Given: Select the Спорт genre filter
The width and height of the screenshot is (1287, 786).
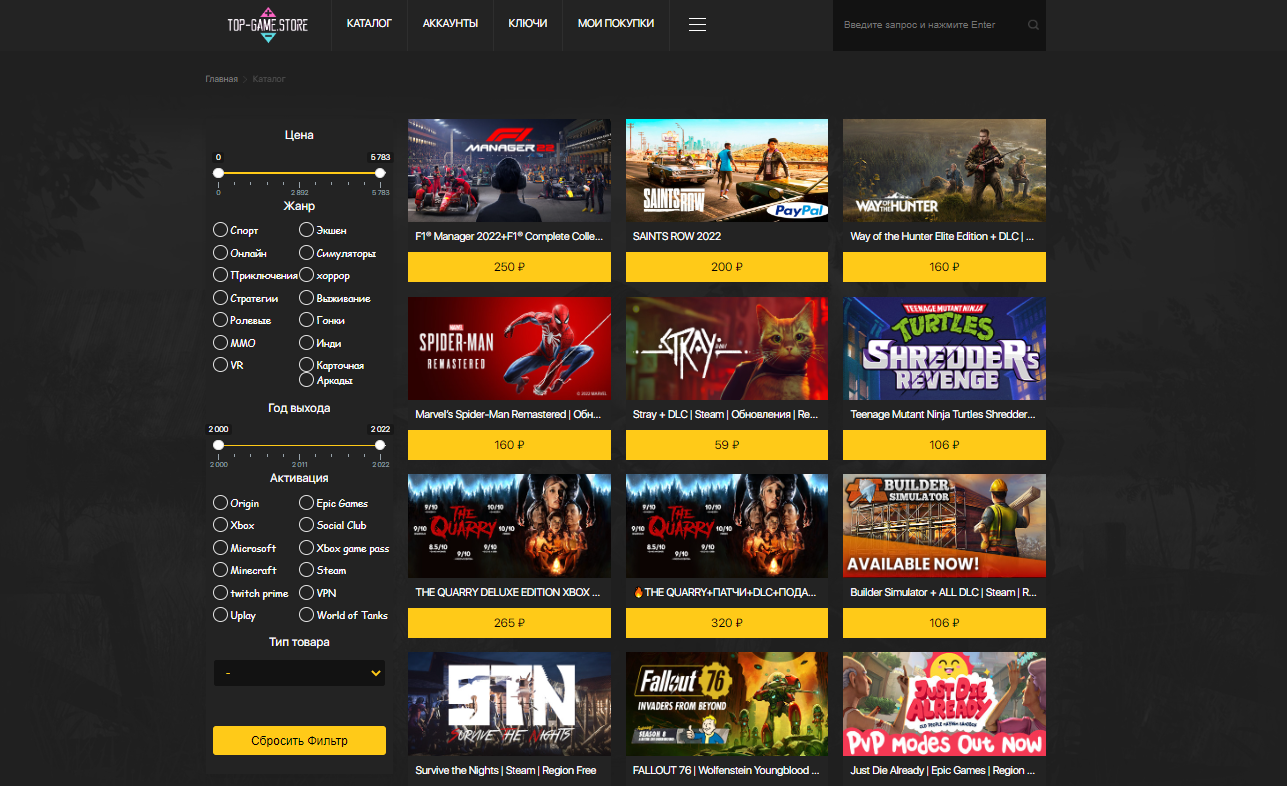Looking at the screenshot, I should (x=220, y=230).
